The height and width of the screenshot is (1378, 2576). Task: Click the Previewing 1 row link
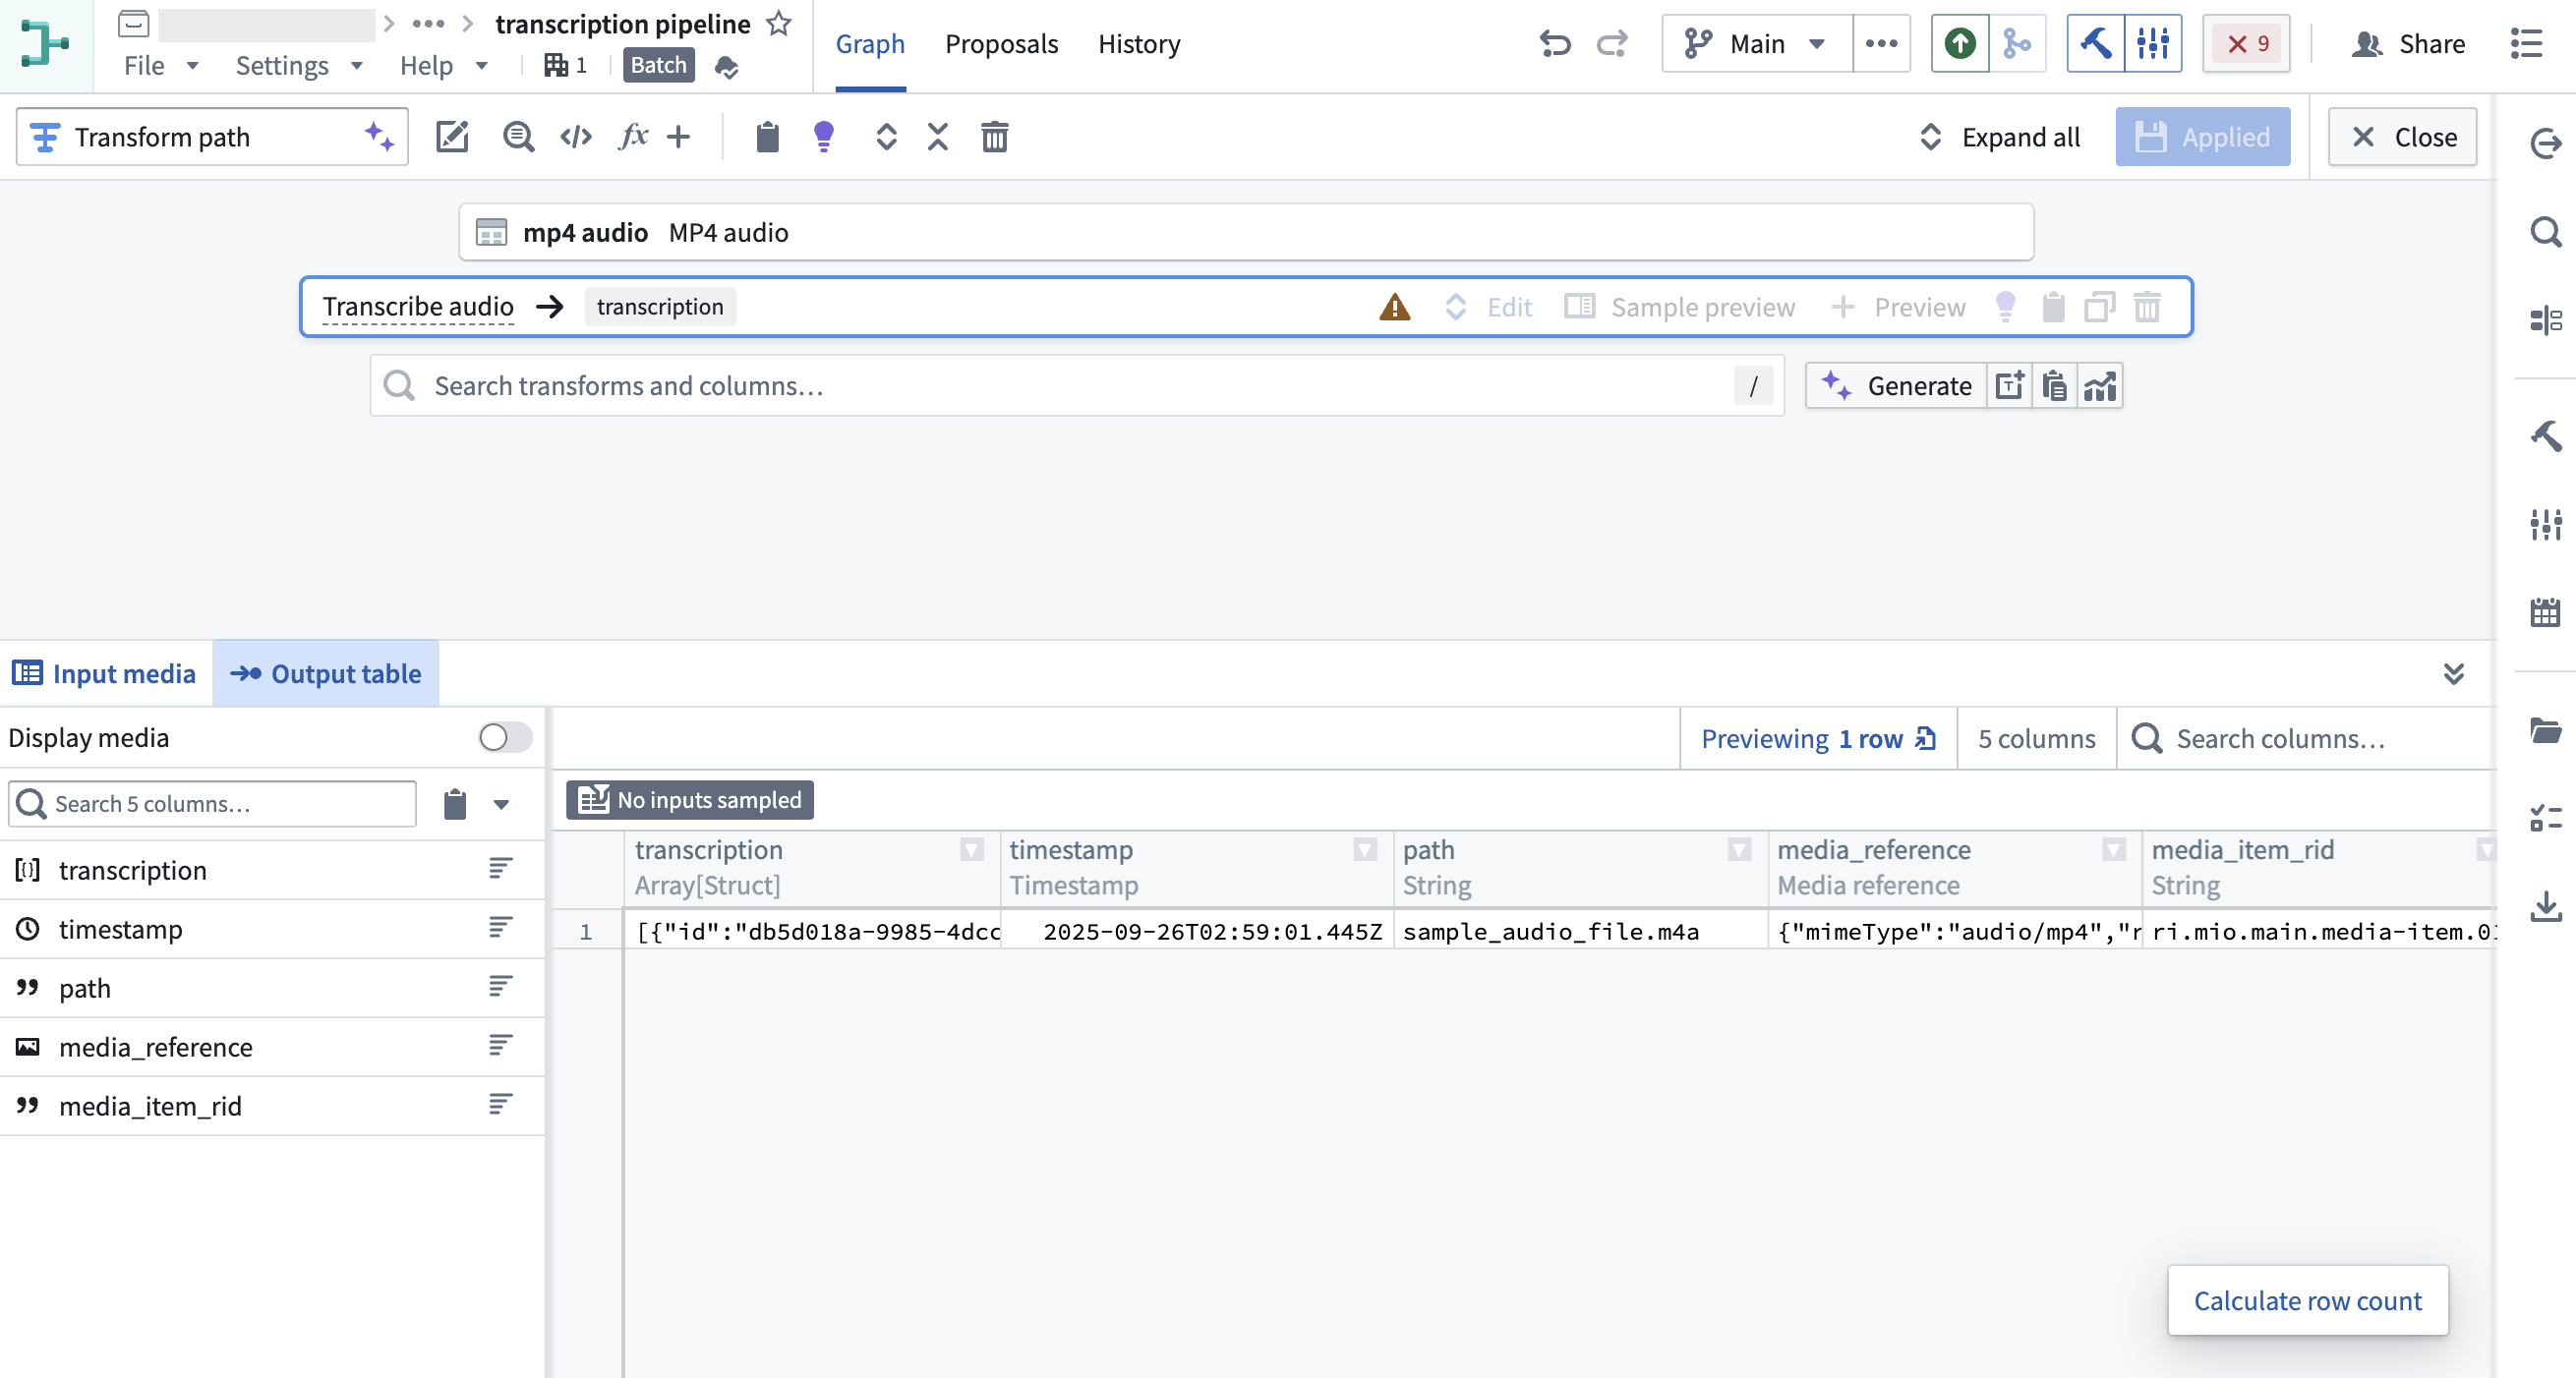tap(1818, 739)
